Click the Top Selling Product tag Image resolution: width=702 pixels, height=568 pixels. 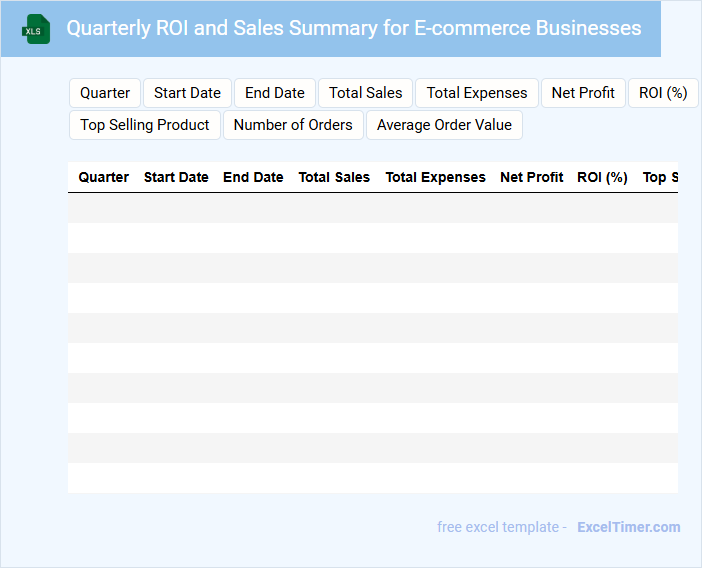145,125
